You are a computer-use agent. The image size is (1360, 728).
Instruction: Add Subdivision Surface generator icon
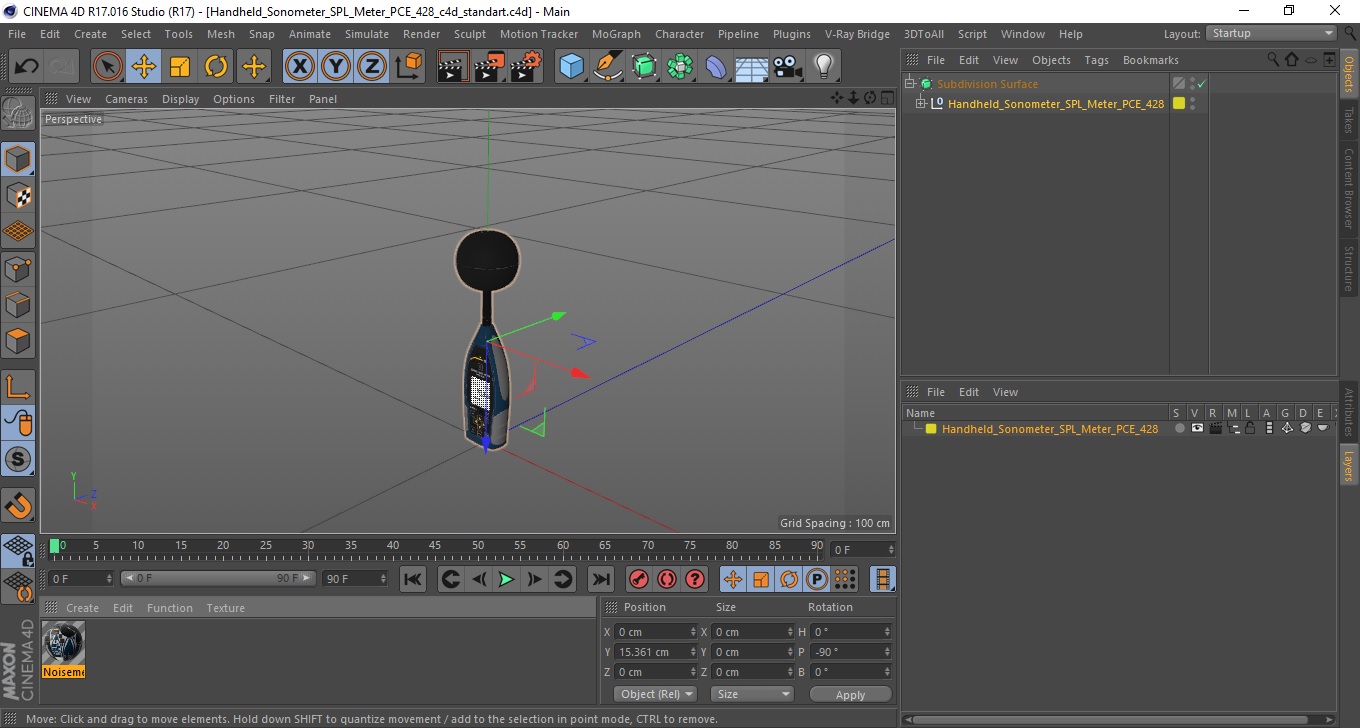(x=644, y=67)
